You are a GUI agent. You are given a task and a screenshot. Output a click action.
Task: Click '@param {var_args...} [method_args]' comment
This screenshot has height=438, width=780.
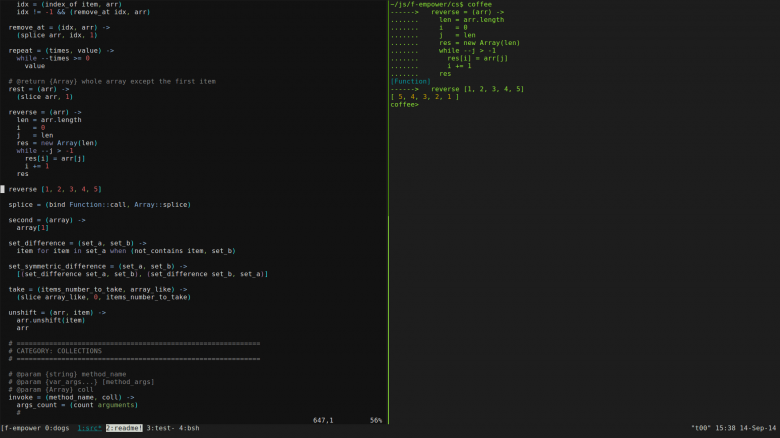coord(82,382)
